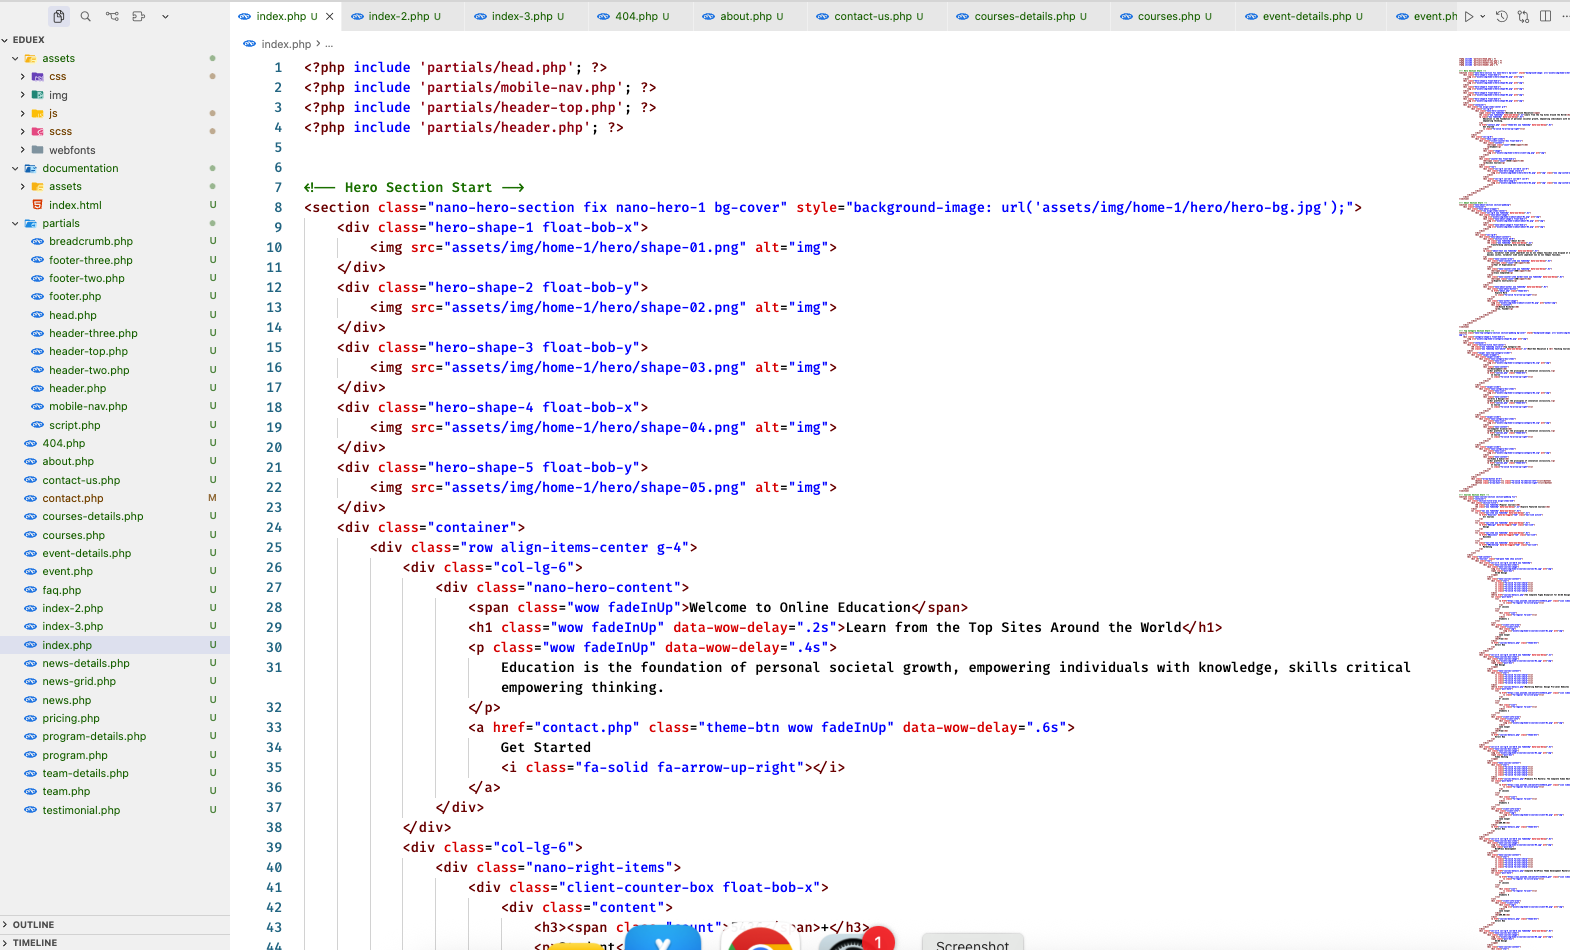Open the Source Control view icon
This screenshot has height=950, width=1570.
pyautogui.click(x=112, y=16)
